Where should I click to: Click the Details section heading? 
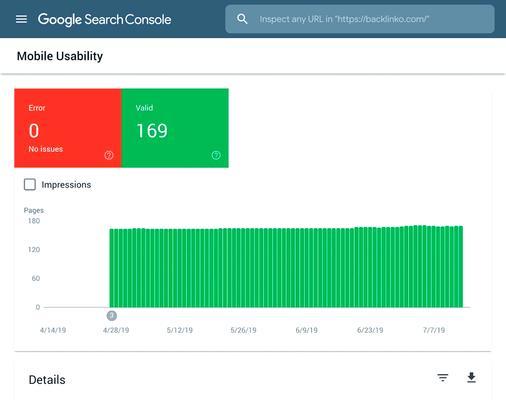click(x=47, y=380)
